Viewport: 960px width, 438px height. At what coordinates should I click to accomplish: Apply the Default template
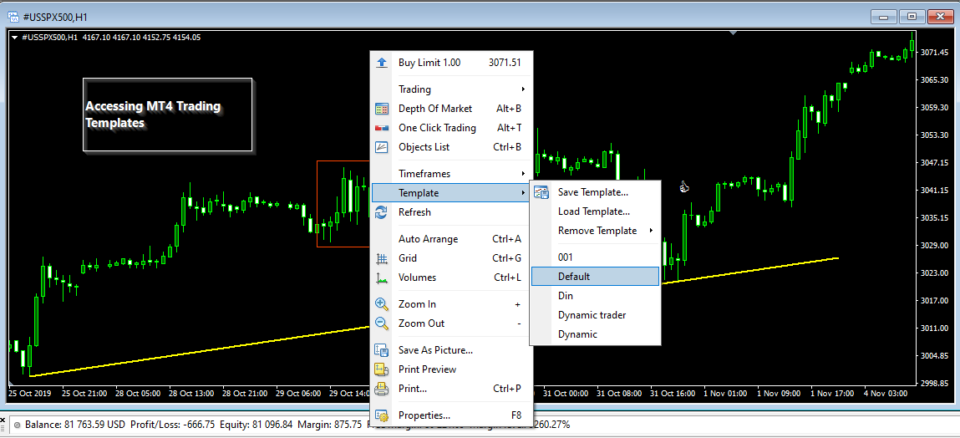(595, 276)
